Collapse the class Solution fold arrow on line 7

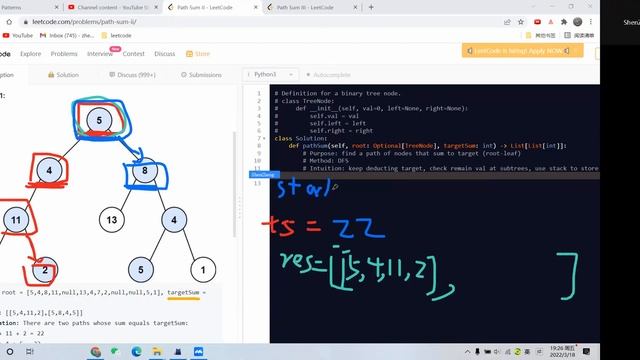(264, 138)
